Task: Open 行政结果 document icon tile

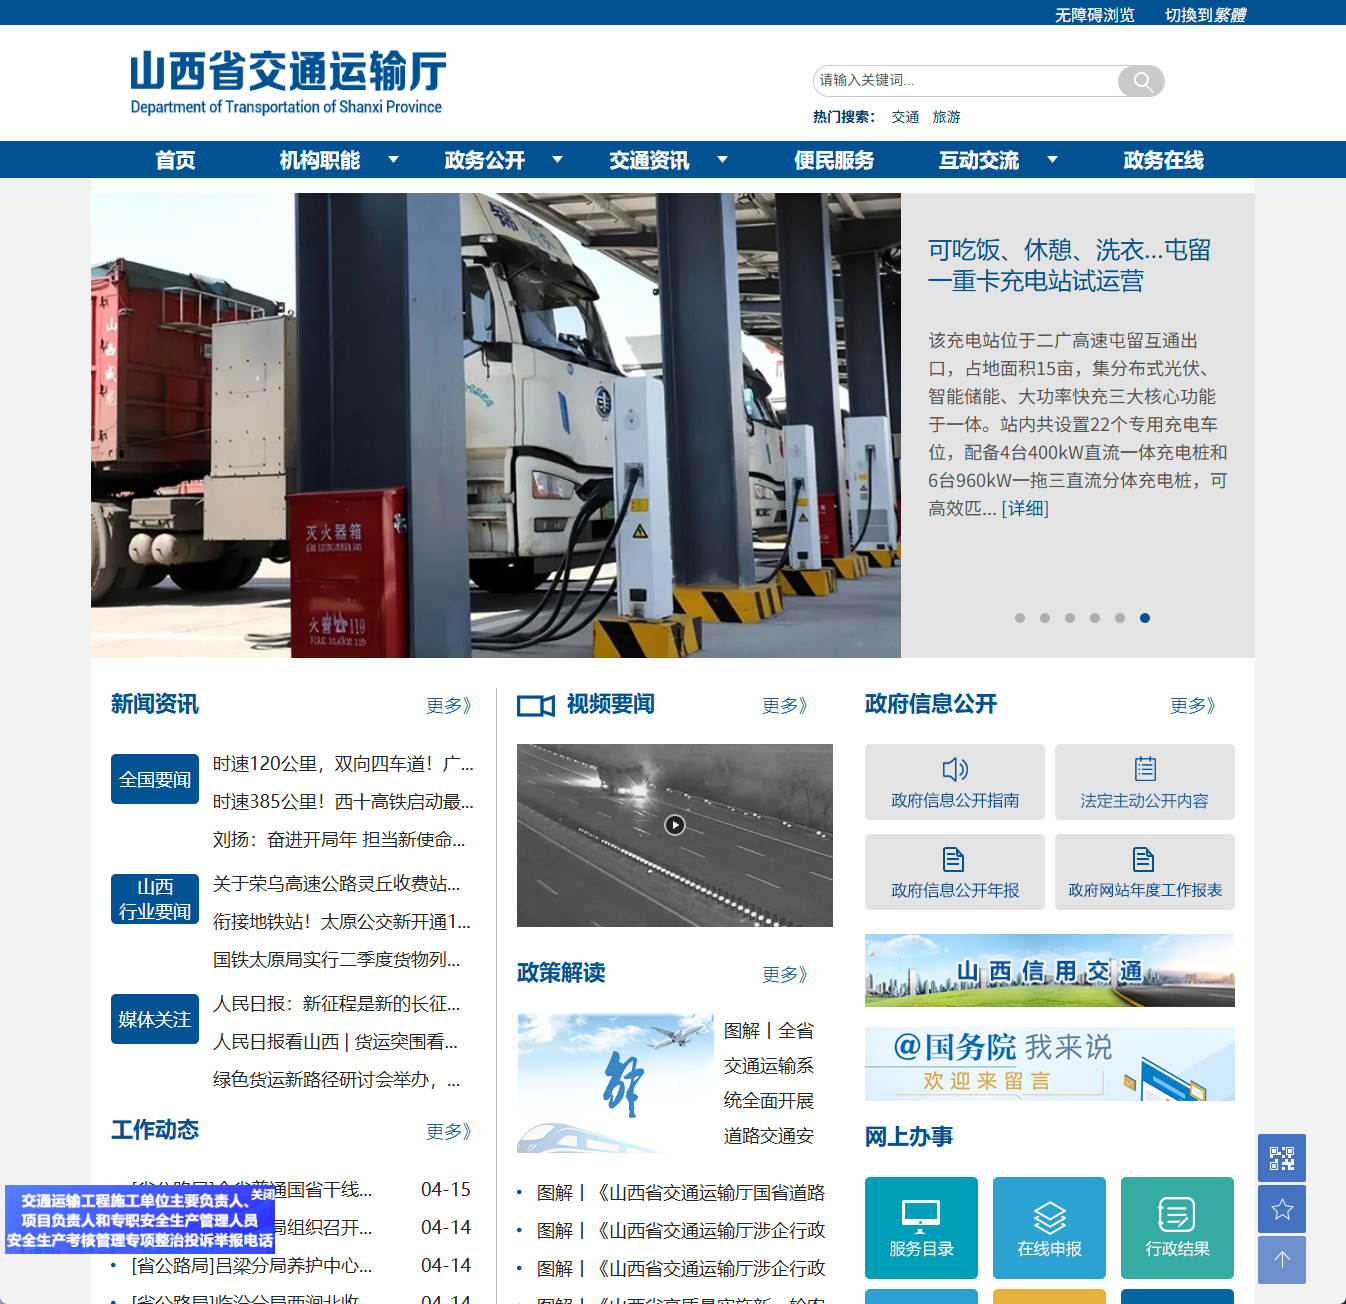Action: click(x=1177, y=1227)
